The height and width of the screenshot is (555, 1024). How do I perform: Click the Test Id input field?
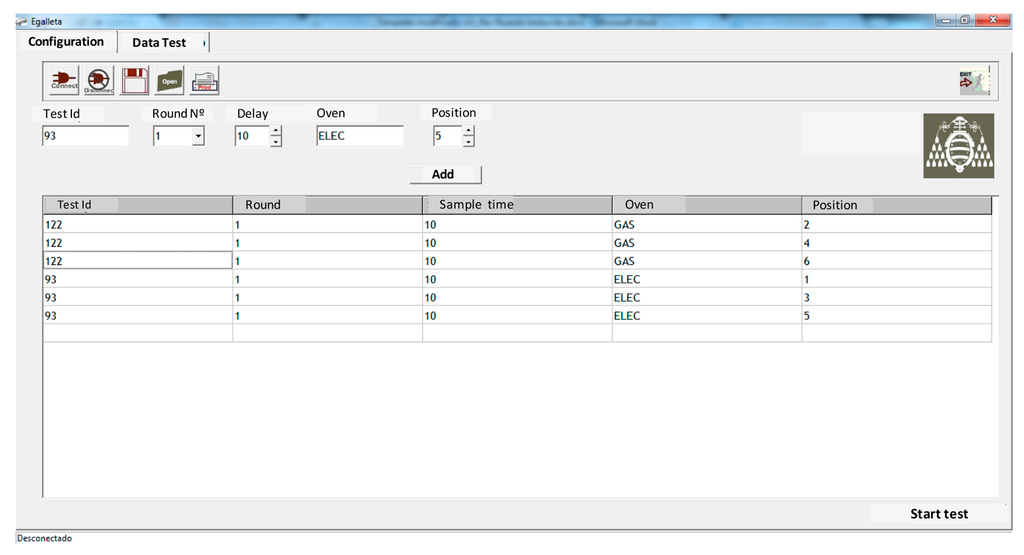coord(85,136)
